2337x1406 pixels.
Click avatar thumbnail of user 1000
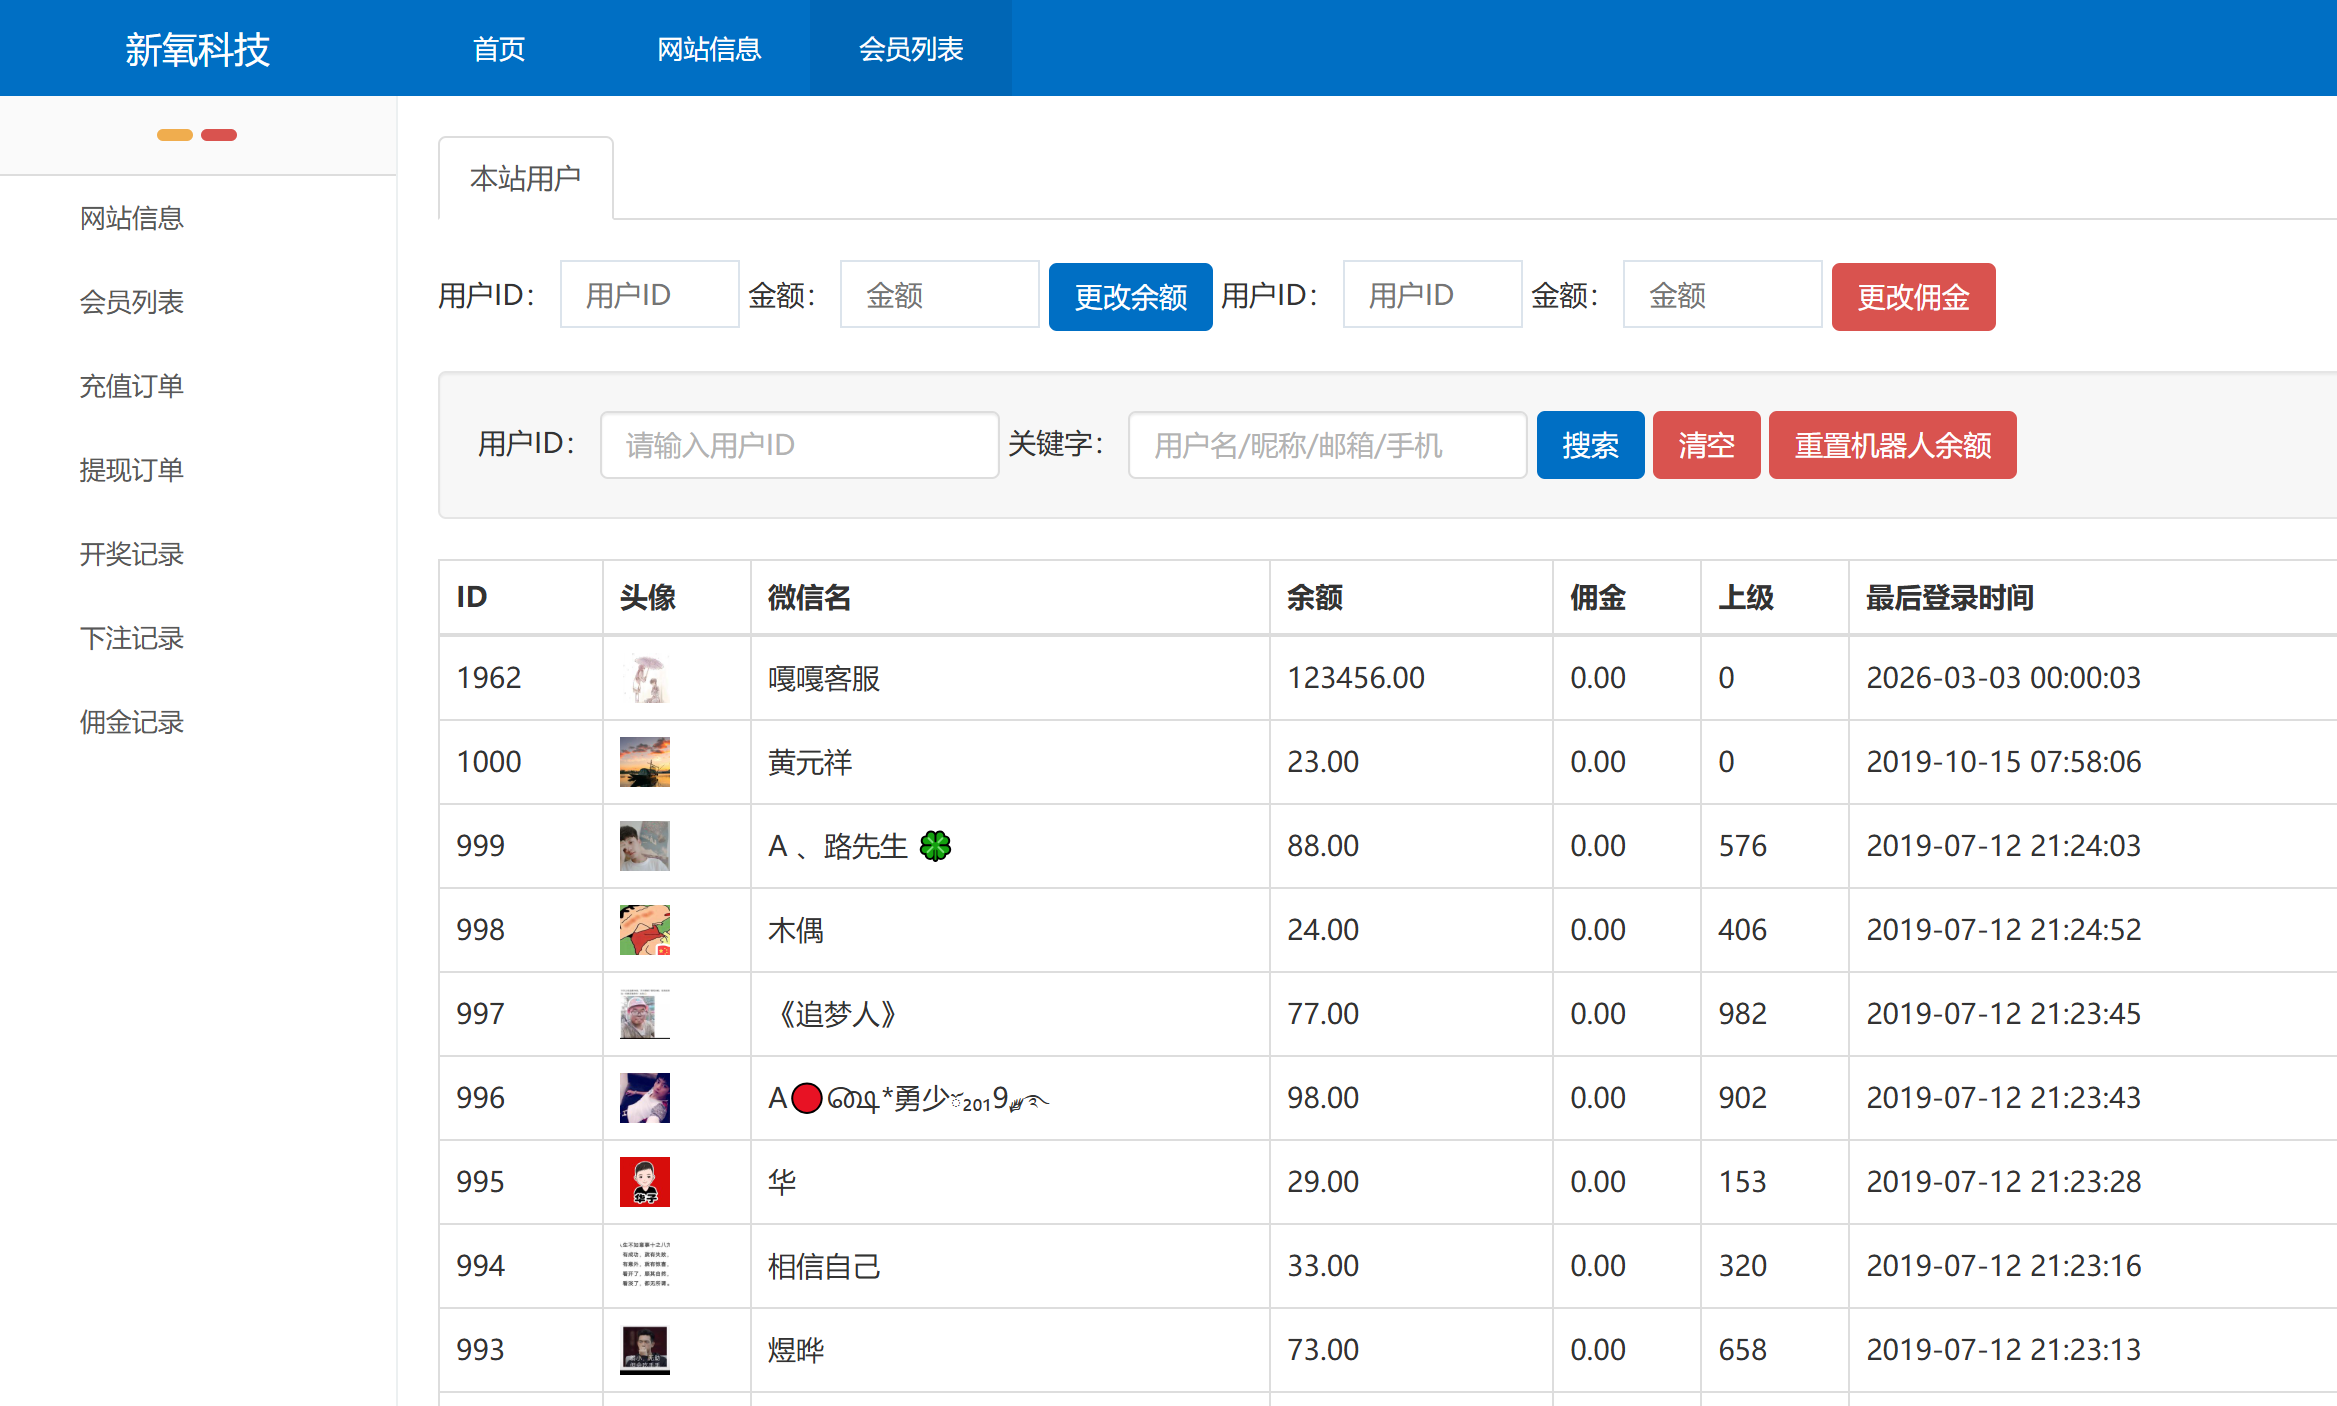point(644,762)
